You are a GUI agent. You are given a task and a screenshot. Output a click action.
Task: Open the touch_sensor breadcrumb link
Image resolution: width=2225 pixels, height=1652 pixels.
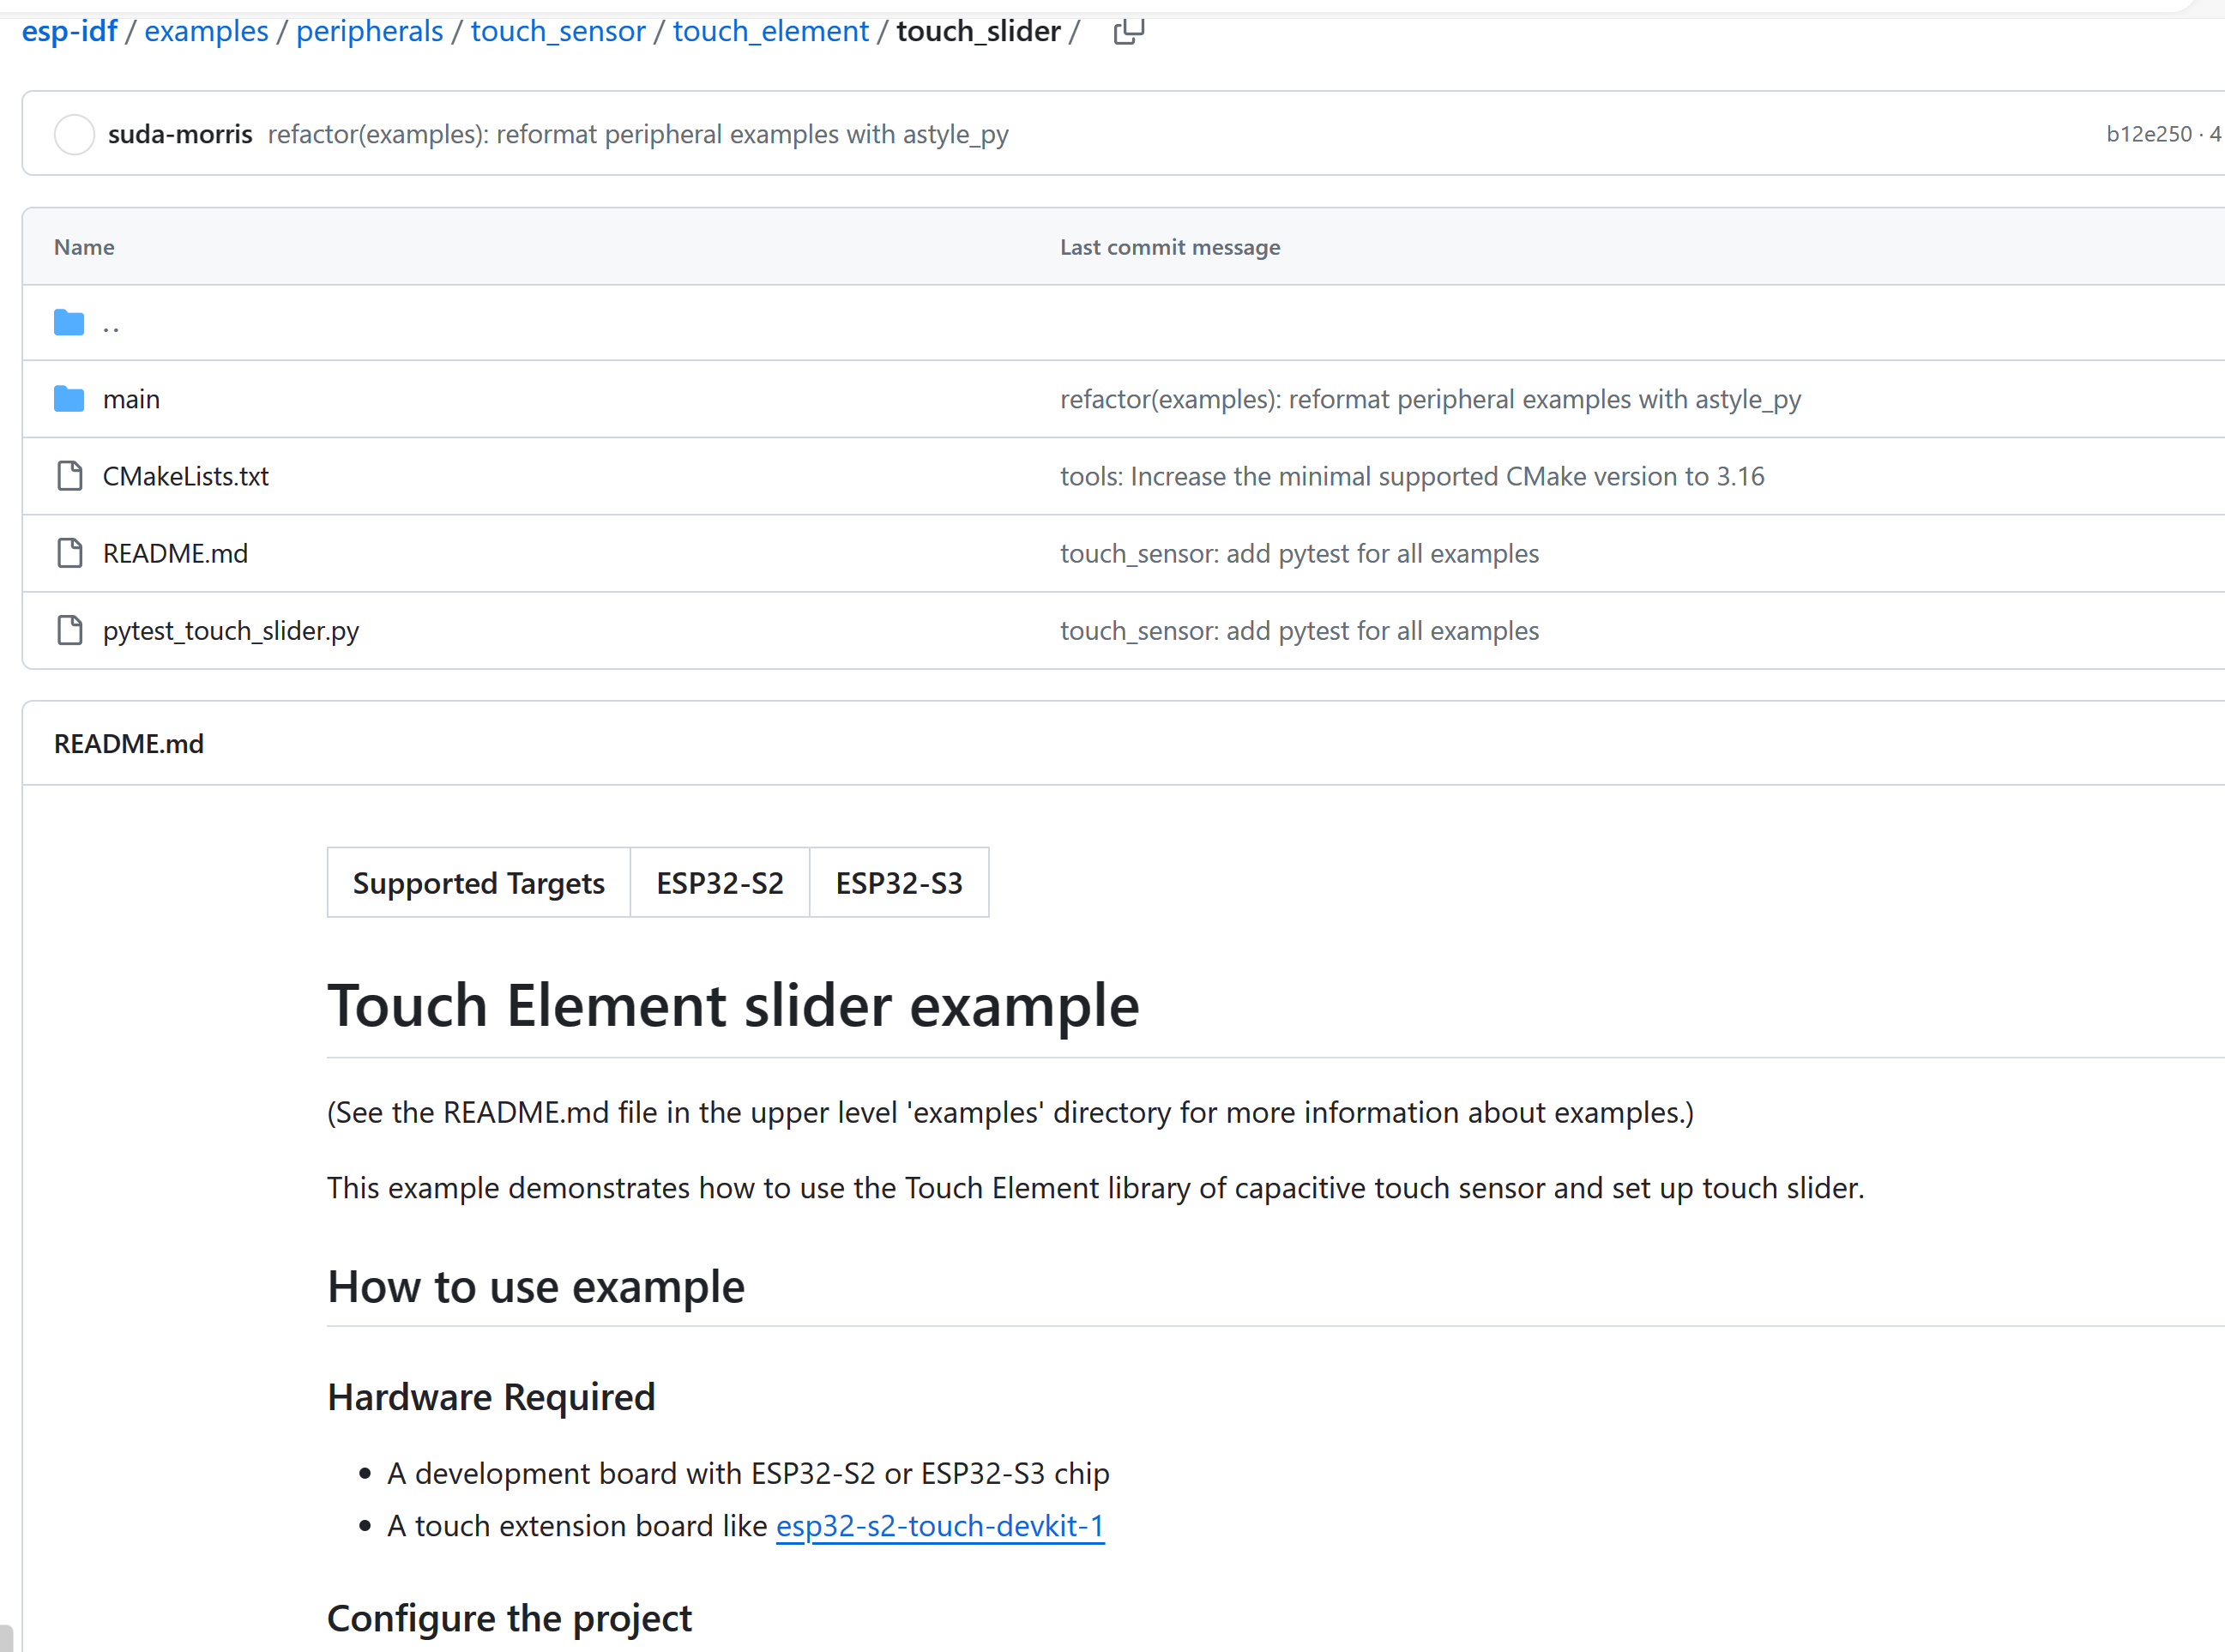pos(557,32)
